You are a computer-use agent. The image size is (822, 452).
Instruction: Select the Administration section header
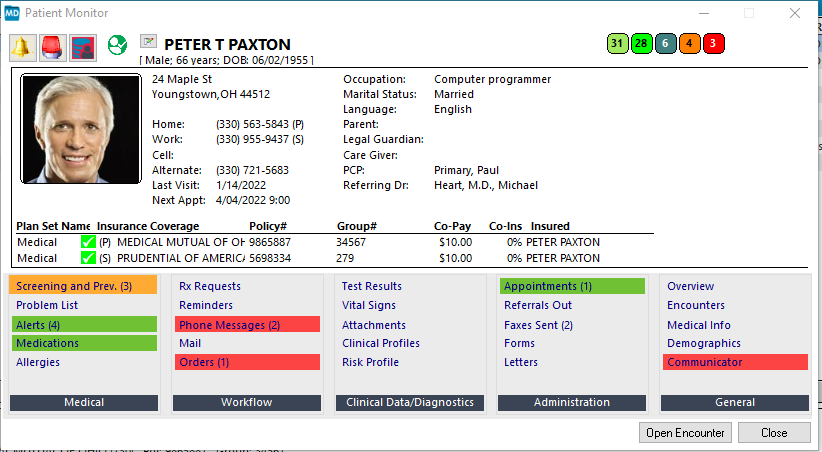572,403
